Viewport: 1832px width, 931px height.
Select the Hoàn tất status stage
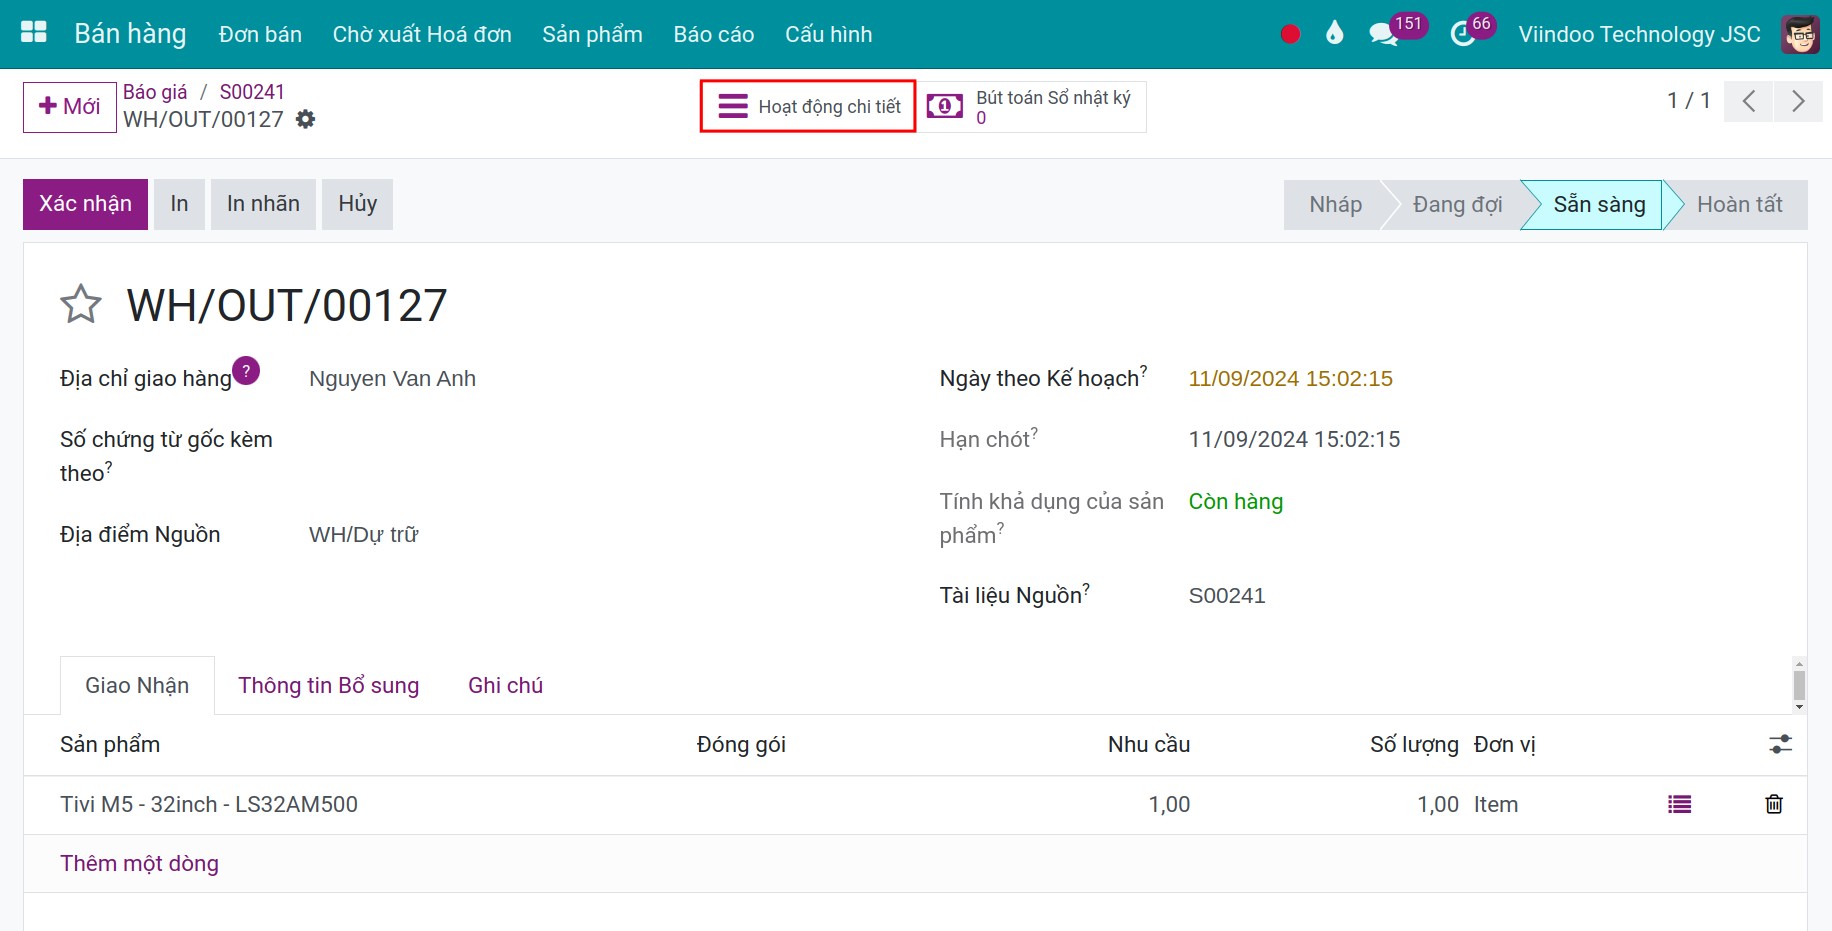tap(1739, 205)
